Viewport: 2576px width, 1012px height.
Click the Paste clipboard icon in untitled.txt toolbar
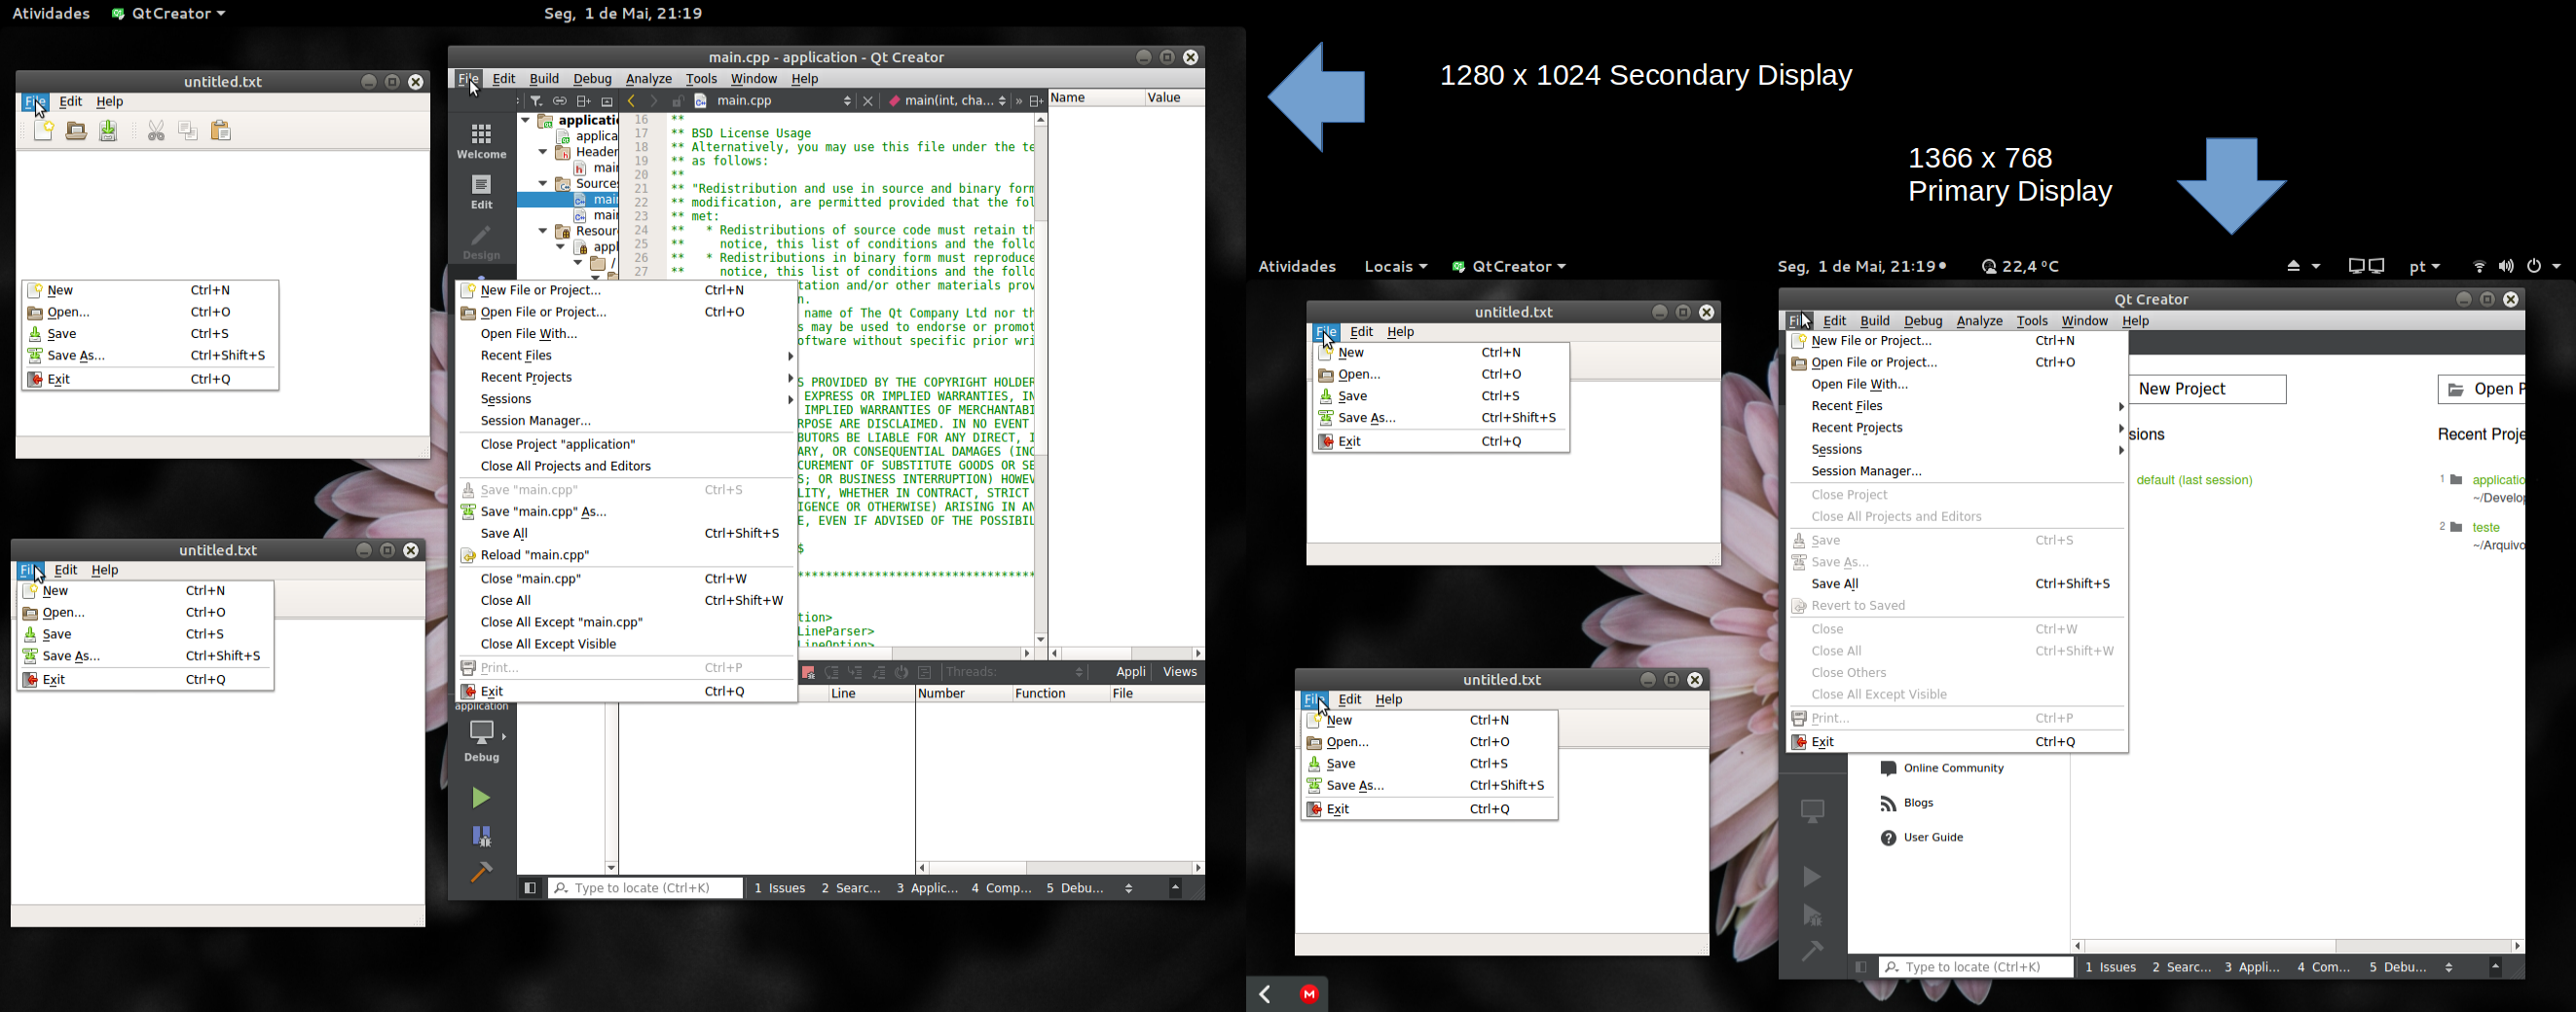click(x=221, y=131)
